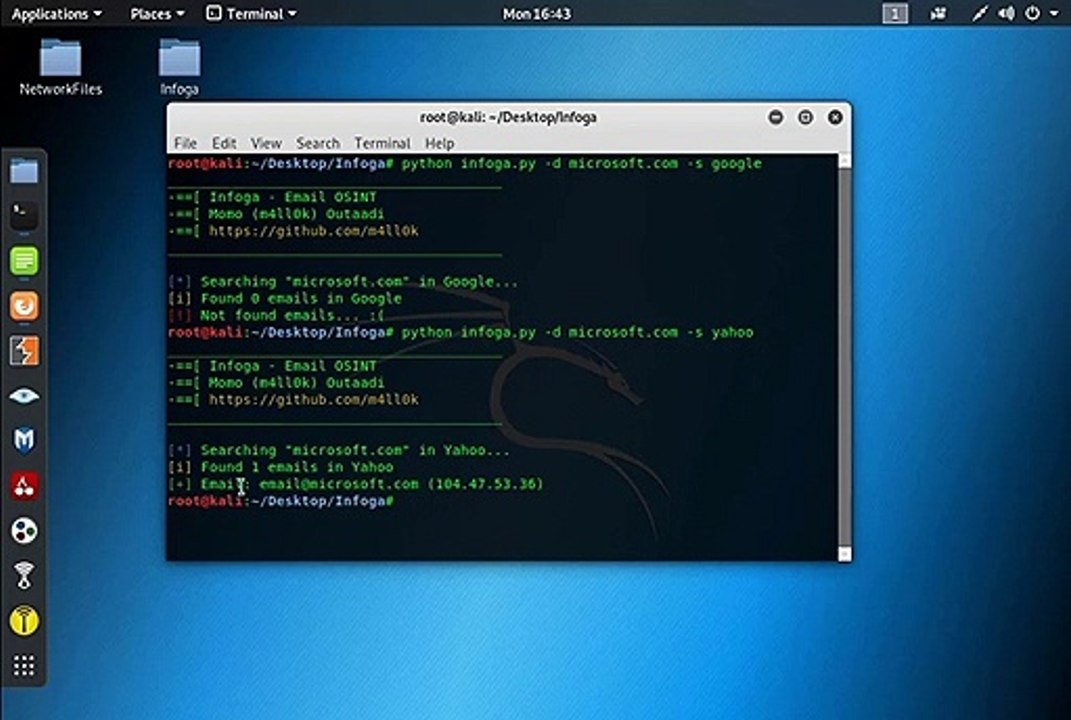Click the terminal scrollbar up arrow
Image resolution: width=1071 pixels, height=720 pixels.
tap(844, 161)
